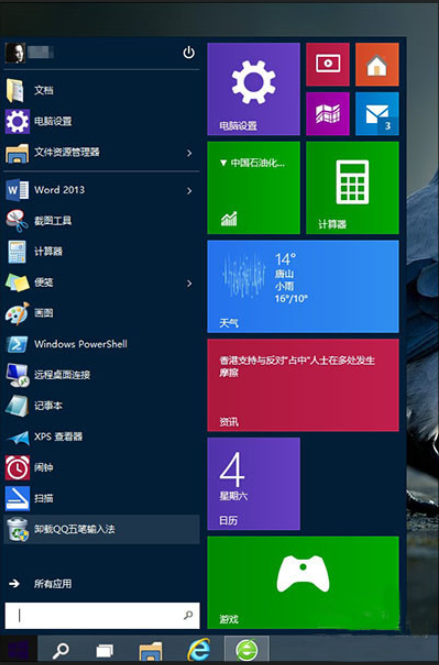439x665 pixels.
Task: Open the 日历 calendar tile
Action: click(x=254, y=484)
